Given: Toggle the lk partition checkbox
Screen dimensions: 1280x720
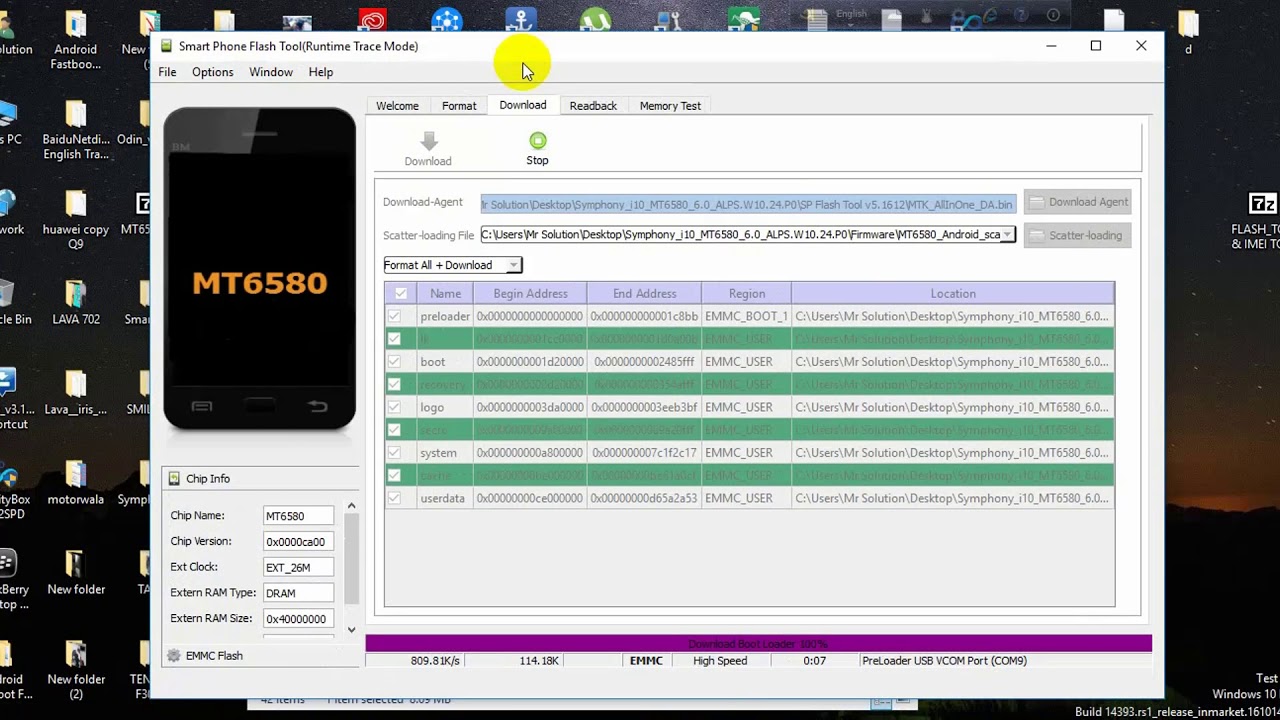Looking at the screenshot, I should tap(394, 339).
